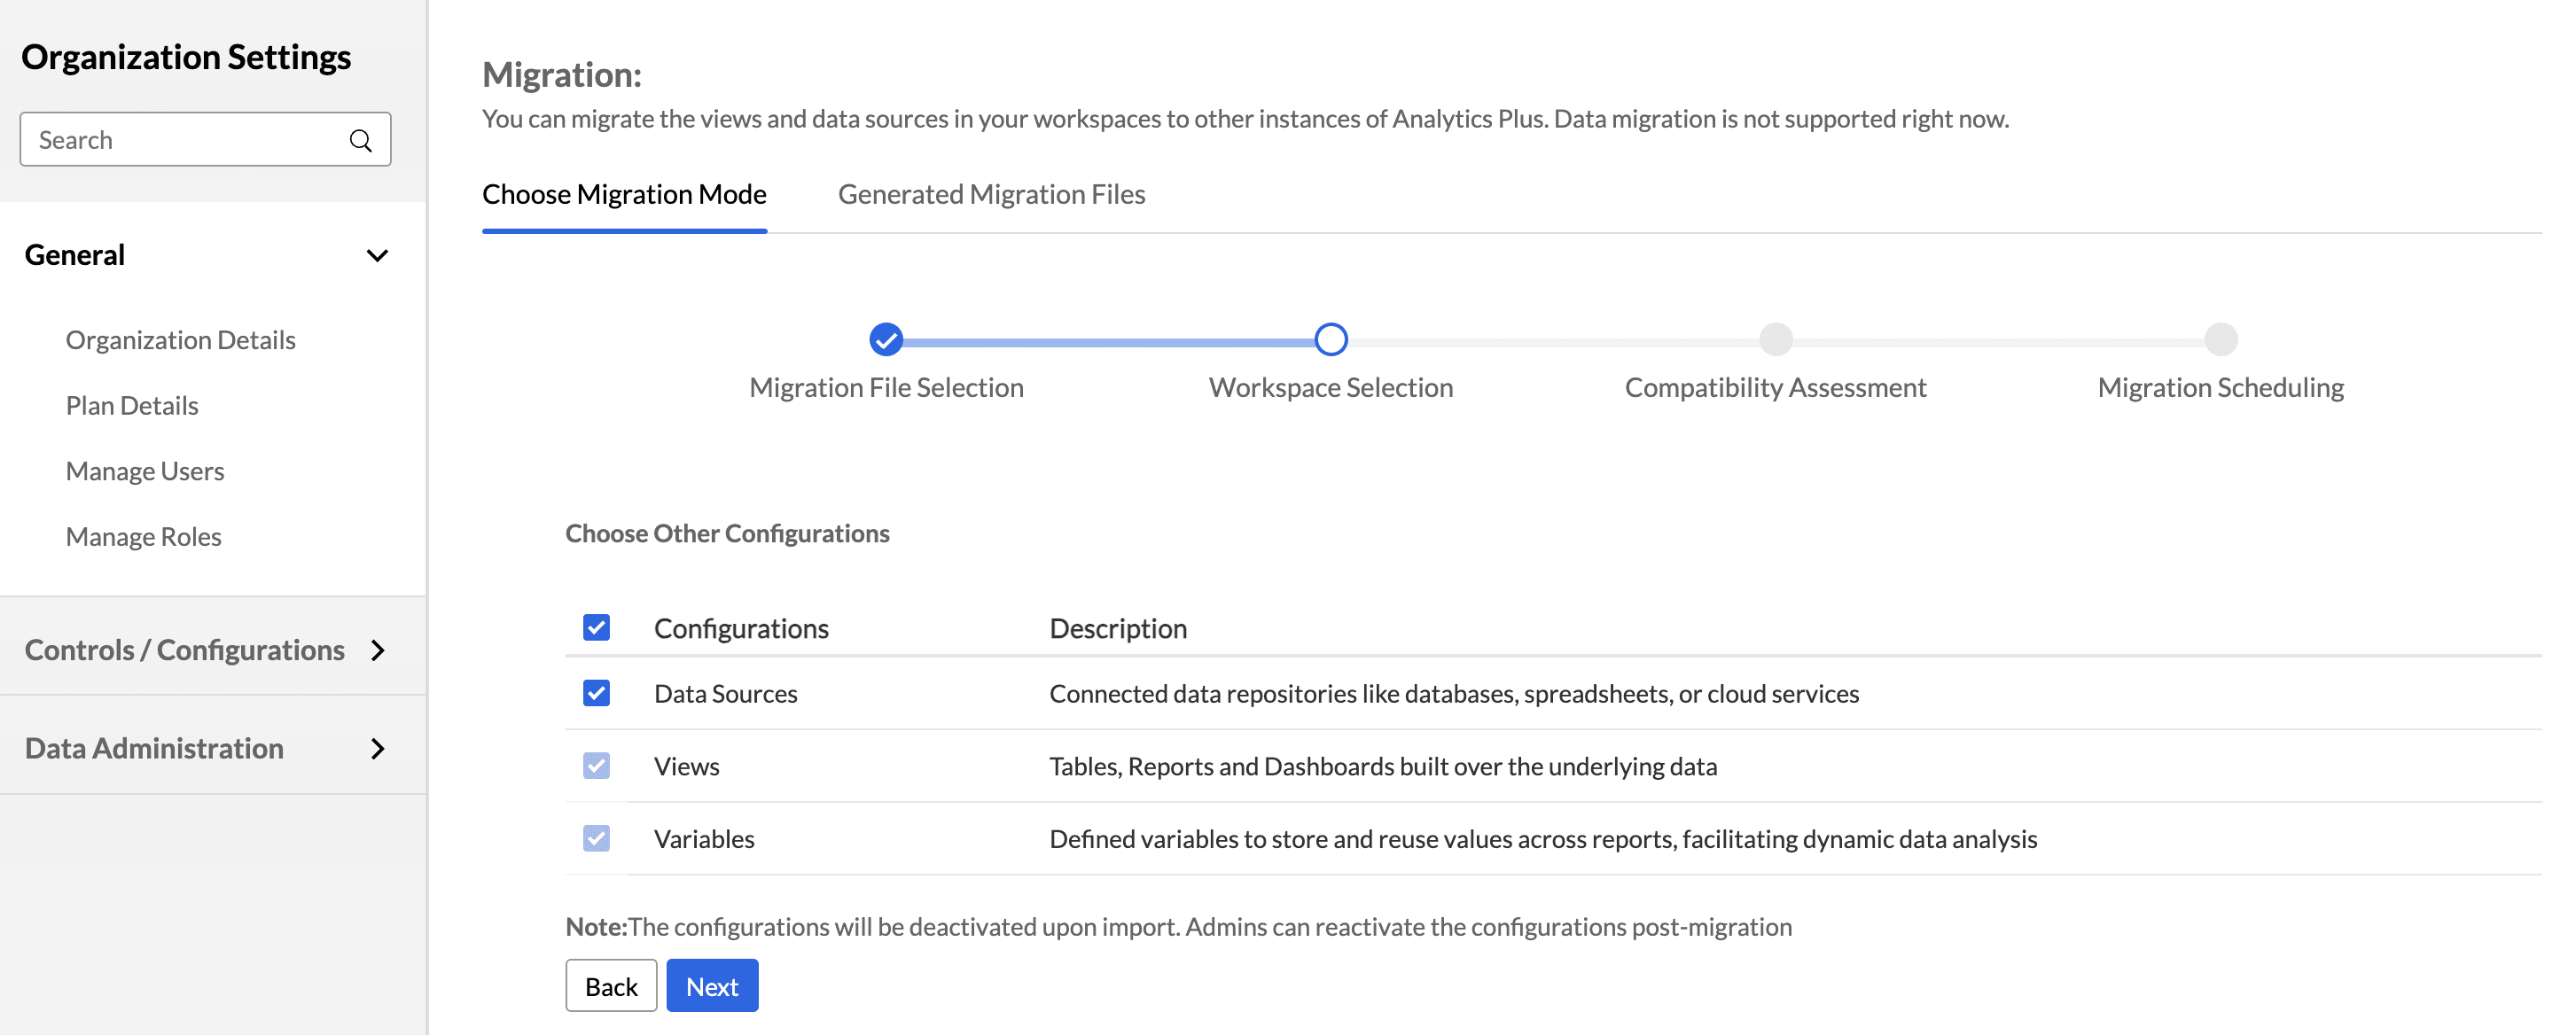Screen dimensions: 2576x1035
Task: Expand Controls / Configurations section
Action: pyautogui.click(x=377, y=651)
